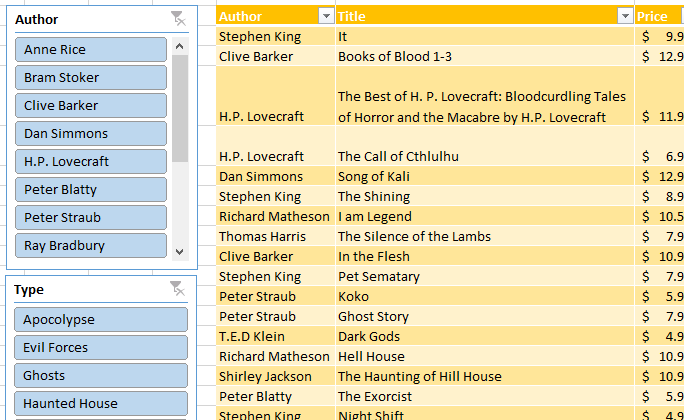Viewport: 684px width, 420px height.
Task: Toggle Clive Barker author filter
Action: click(x=91, y=106)
